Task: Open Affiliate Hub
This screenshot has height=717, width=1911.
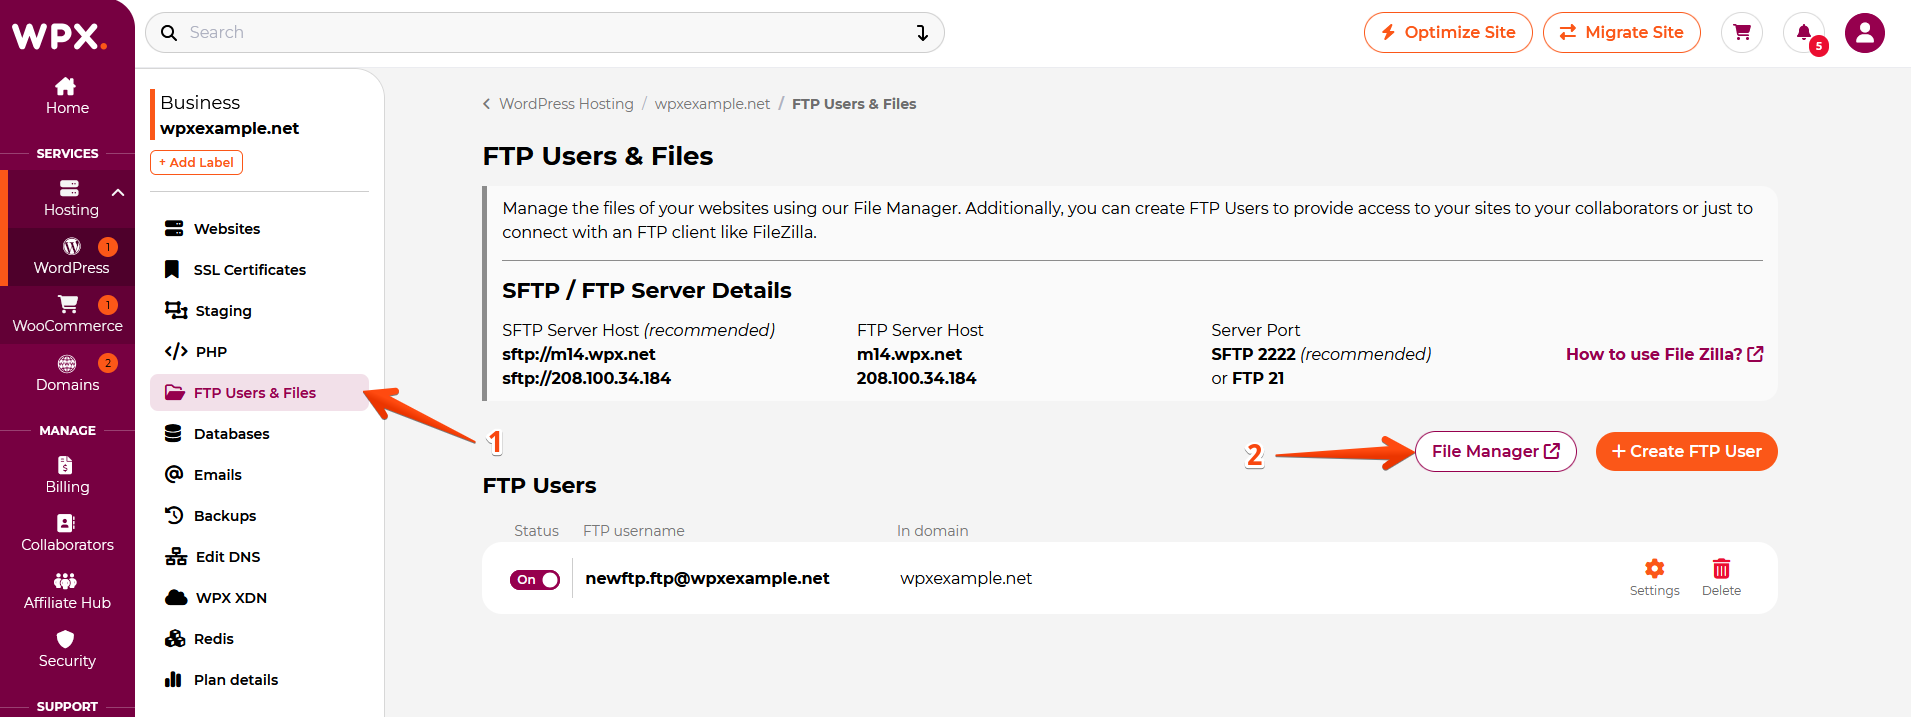Action: (x=67, y=591)
